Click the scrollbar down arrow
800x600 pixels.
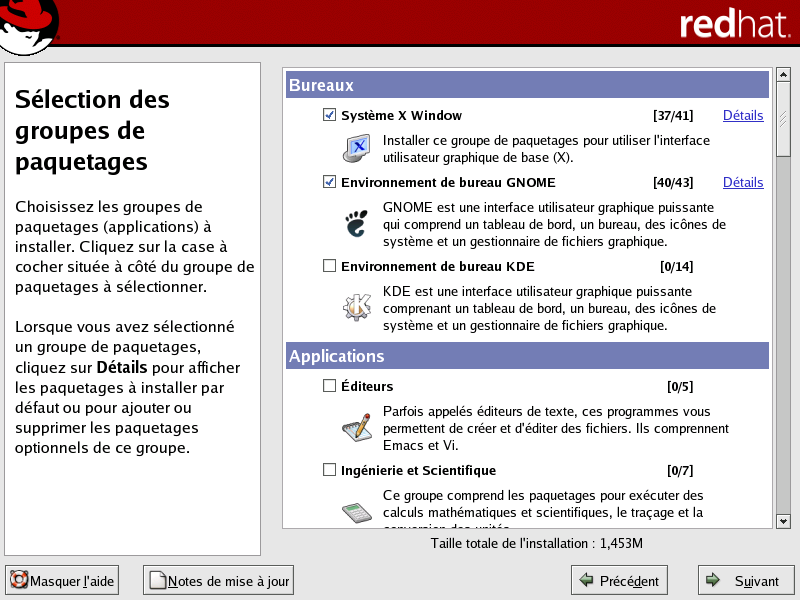[783, 521]
